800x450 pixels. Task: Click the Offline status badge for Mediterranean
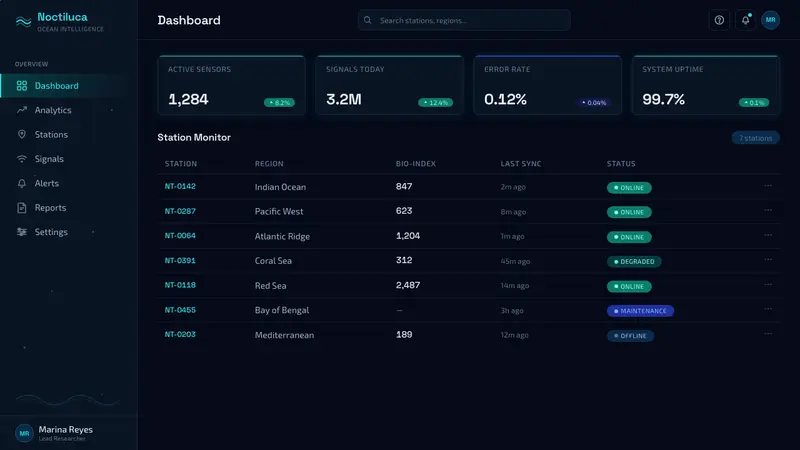point(631,336)
